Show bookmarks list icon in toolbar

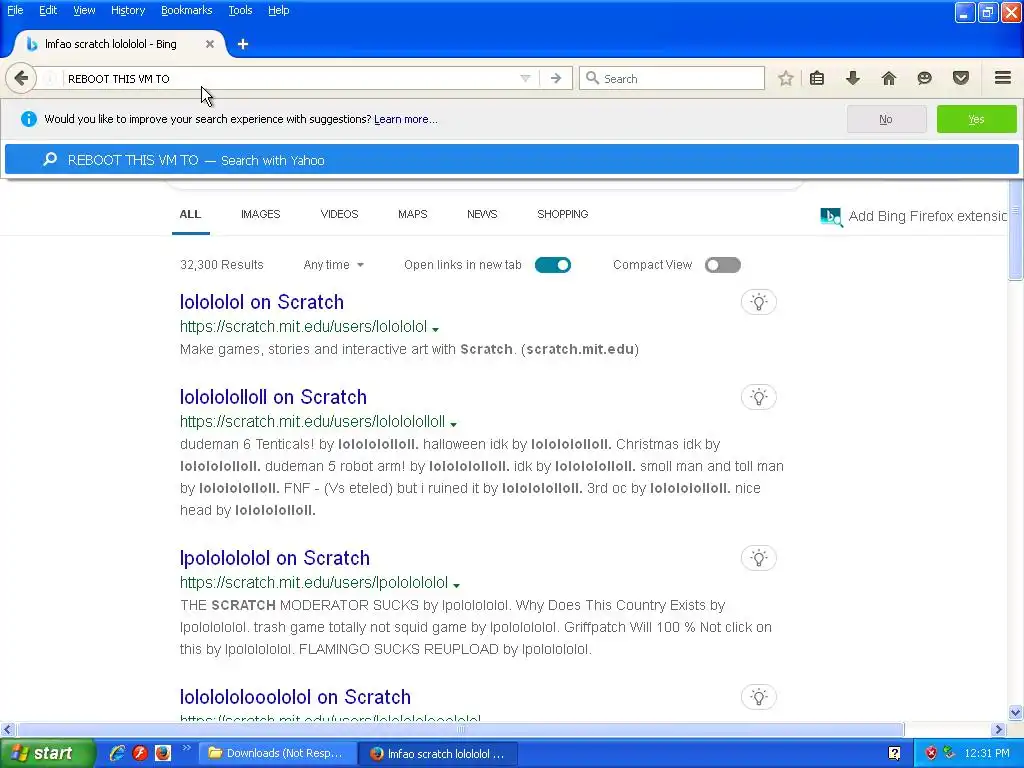[817, 78]
